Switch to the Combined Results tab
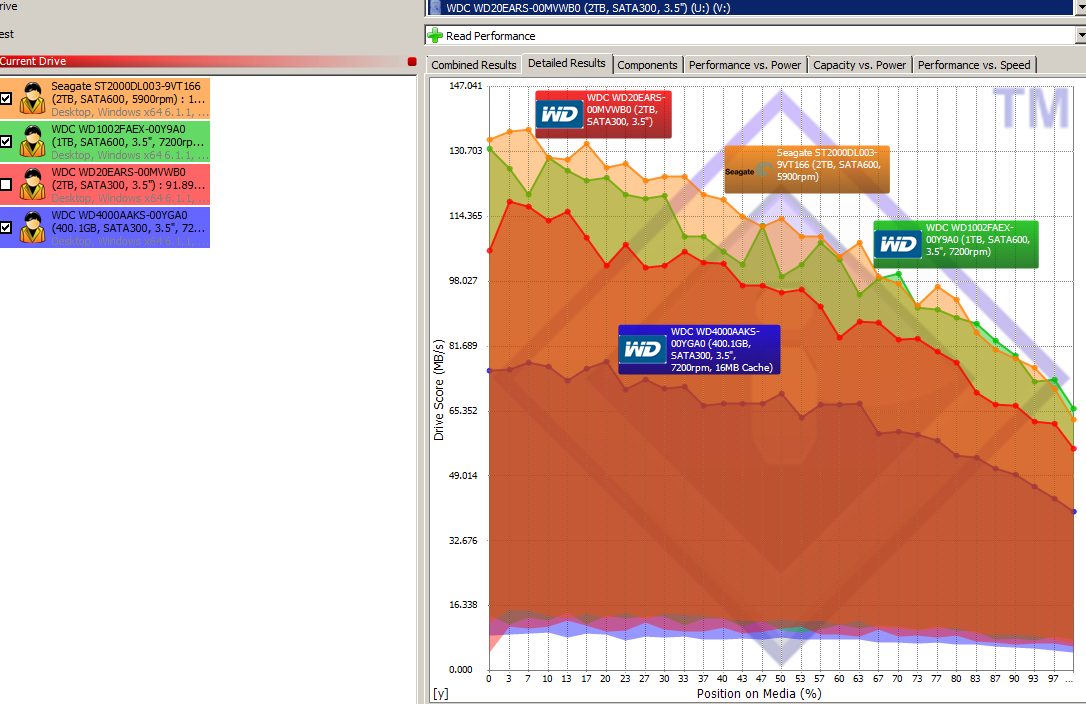 [x=474, y=64]
